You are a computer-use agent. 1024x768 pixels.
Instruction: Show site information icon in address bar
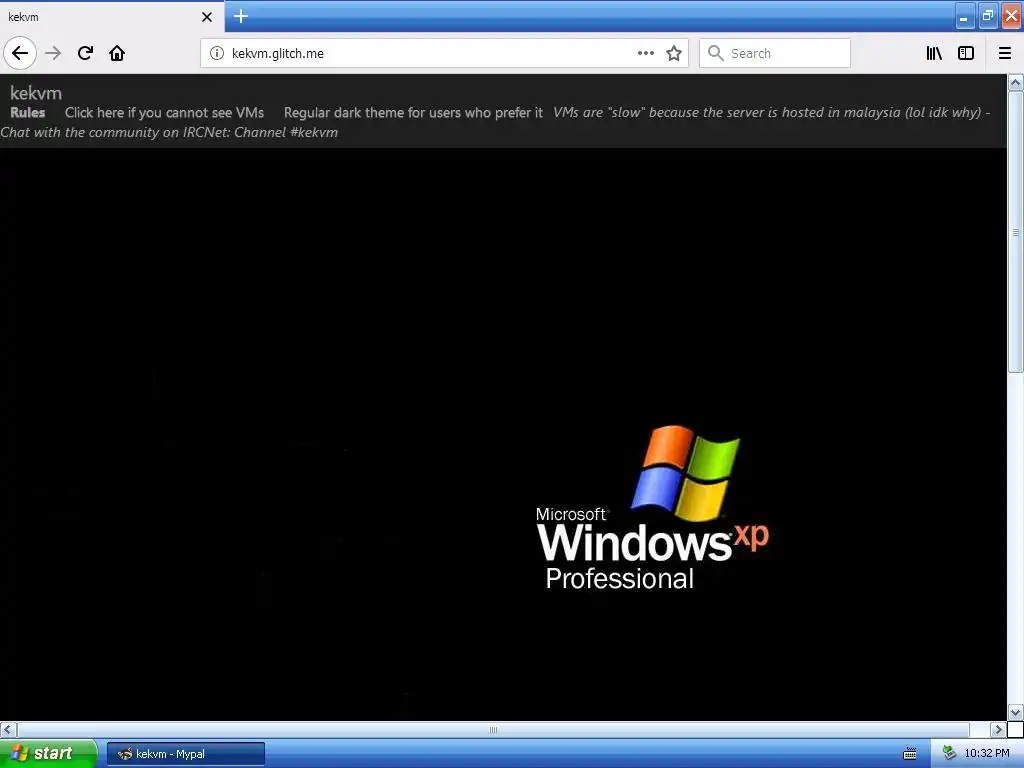[217, 53]
